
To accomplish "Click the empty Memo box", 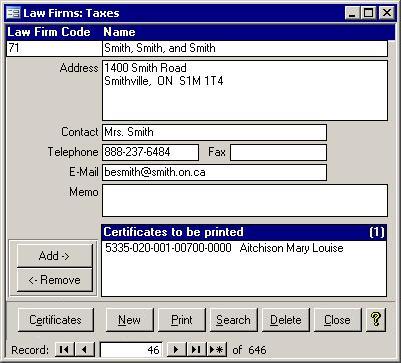I will [x=245, y=200].
